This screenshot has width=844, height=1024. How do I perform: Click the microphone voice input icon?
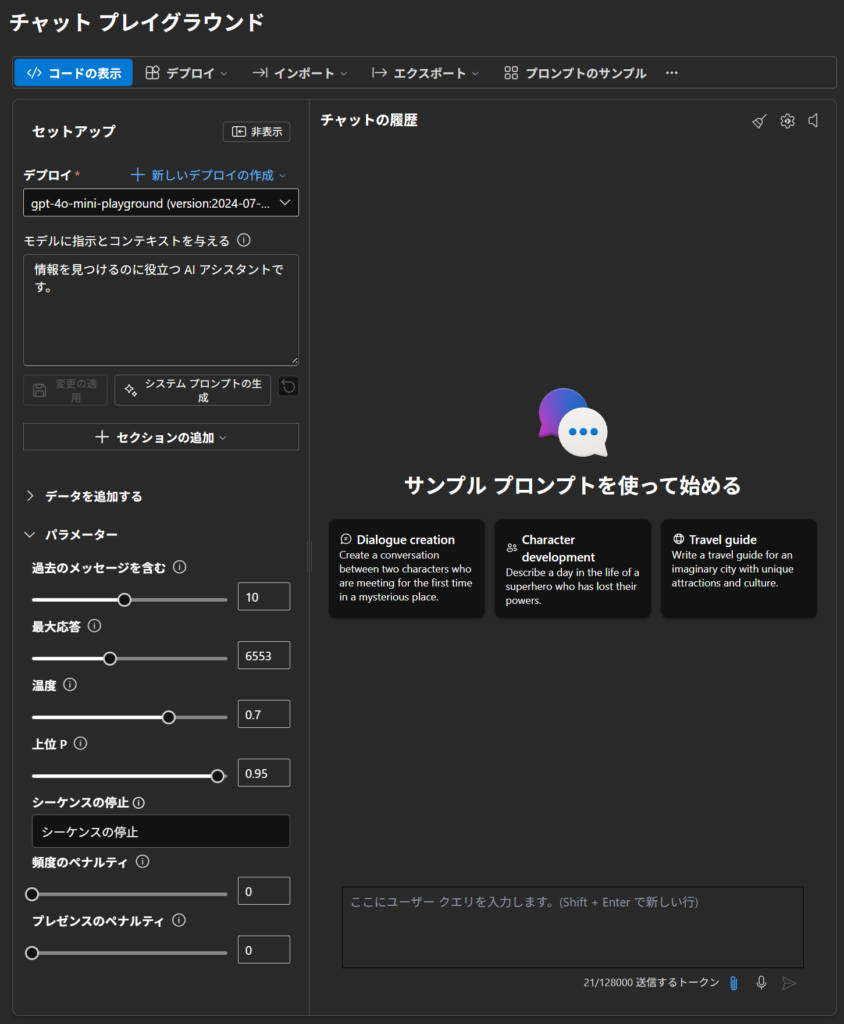[761, 983]
